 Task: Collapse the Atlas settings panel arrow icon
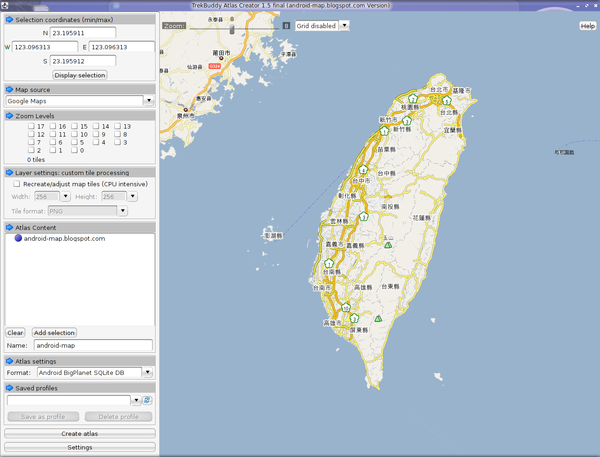point(10,361)
